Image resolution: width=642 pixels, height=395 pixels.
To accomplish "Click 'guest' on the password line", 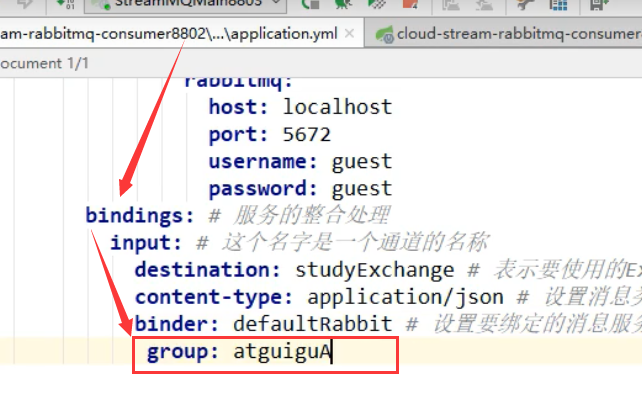I will pos(362,190).
